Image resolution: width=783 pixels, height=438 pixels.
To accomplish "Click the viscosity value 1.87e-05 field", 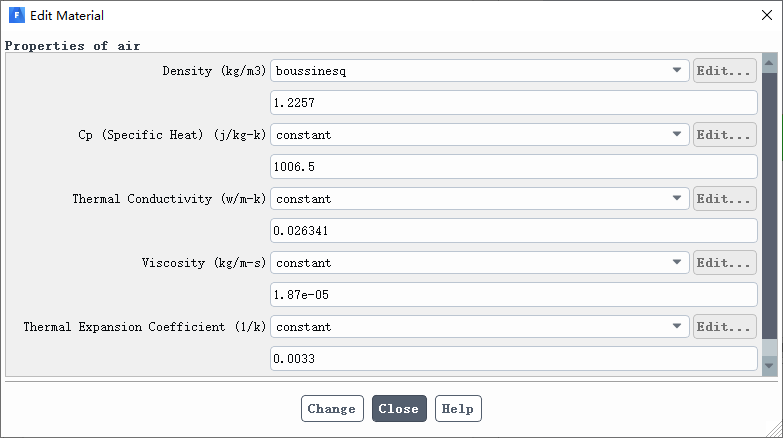I will (x=514, y=295).
